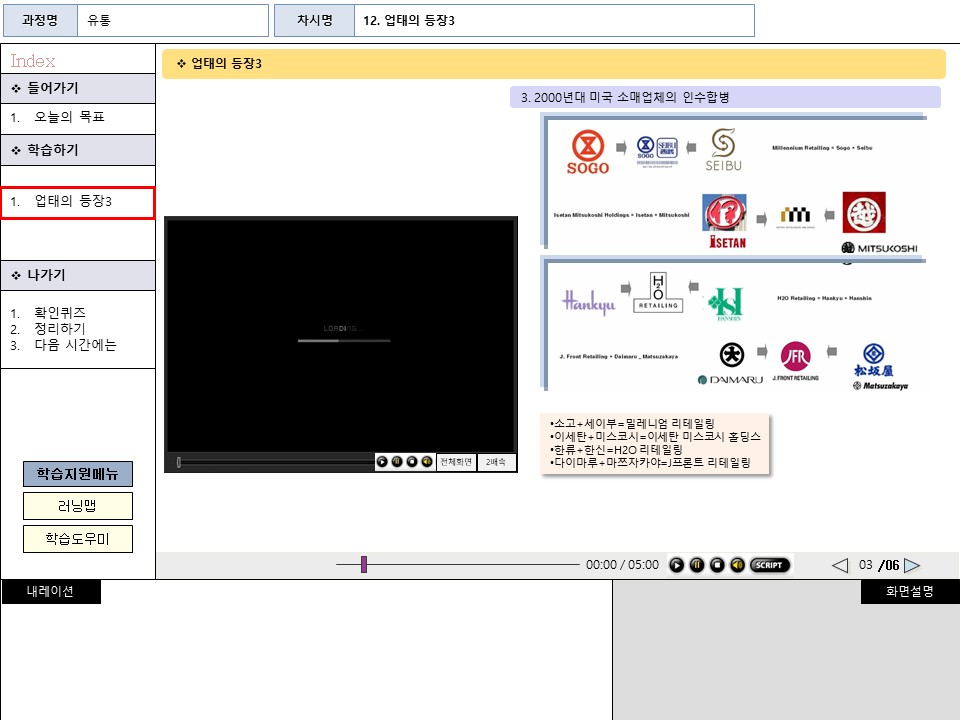Click the yellow 업태의 등장3 heading banner
The width and height of the screenshot is (960, 720).
coord(553,64)
